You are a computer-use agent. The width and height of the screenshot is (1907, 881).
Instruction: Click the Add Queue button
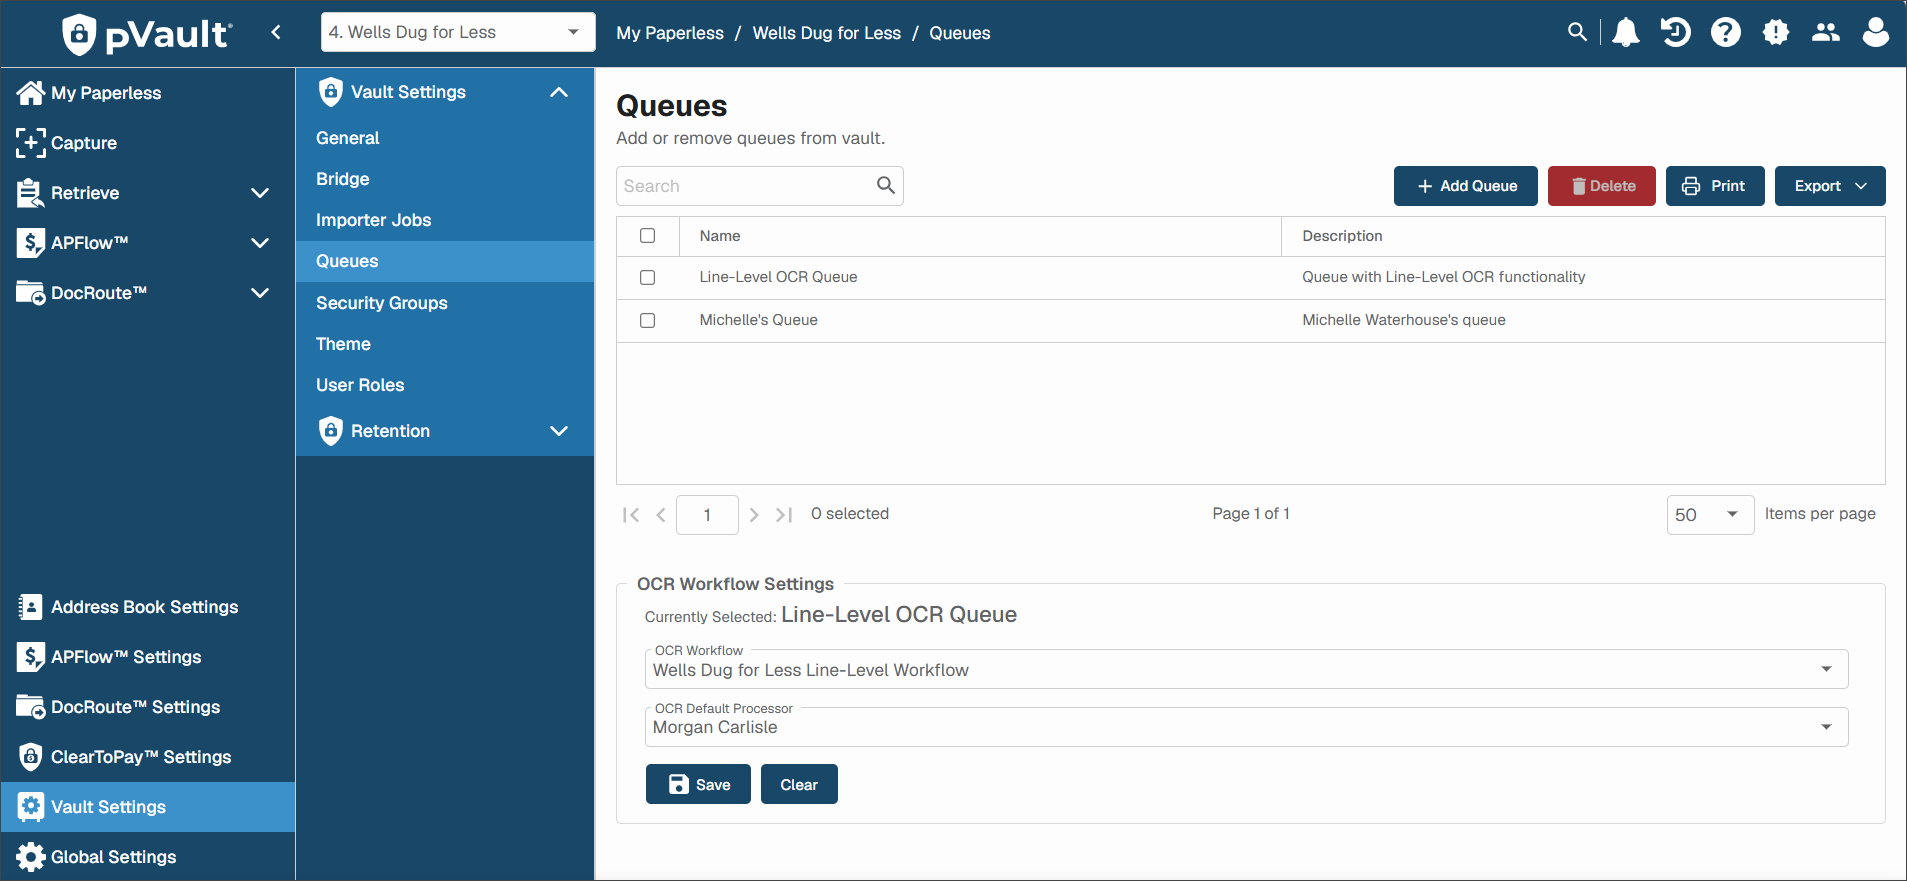(1466, 186)
